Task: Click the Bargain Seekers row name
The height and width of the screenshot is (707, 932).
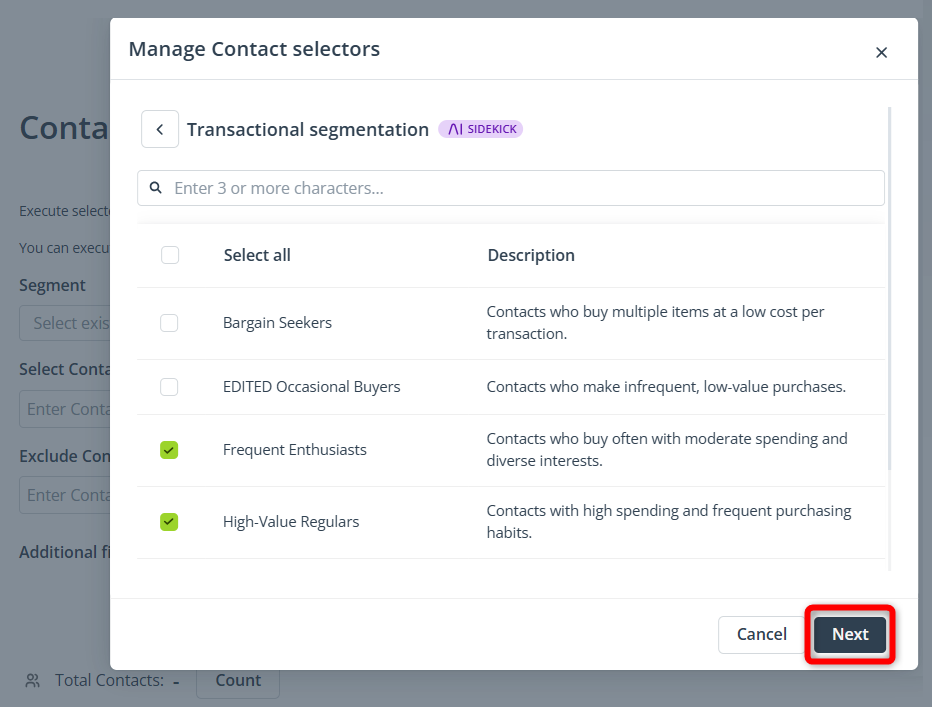Action: (277, 323)
